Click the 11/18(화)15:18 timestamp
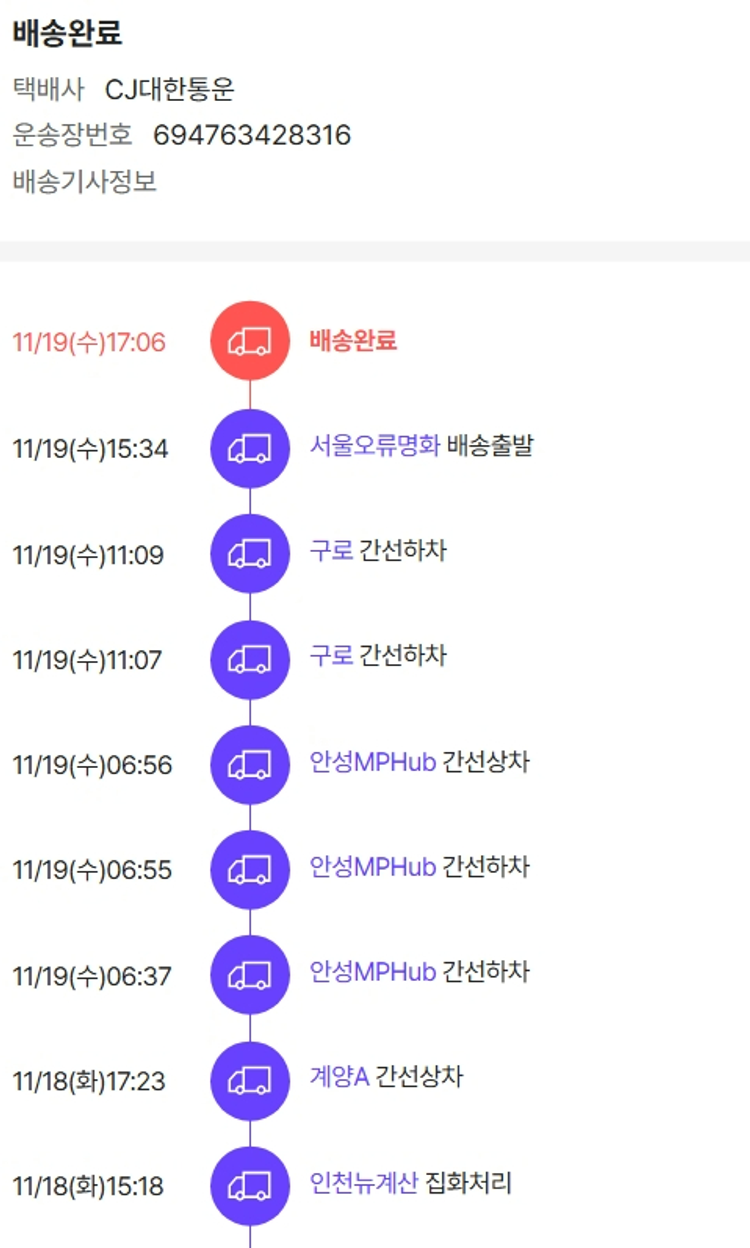The width and height of the screenshot is (750, 1248). click(x=88, y=1187)
